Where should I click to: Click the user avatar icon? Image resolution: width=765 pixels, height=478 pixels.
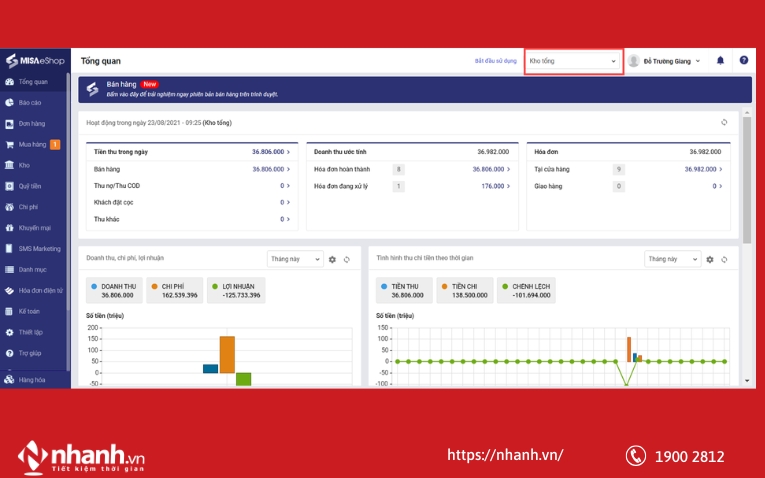634,61
